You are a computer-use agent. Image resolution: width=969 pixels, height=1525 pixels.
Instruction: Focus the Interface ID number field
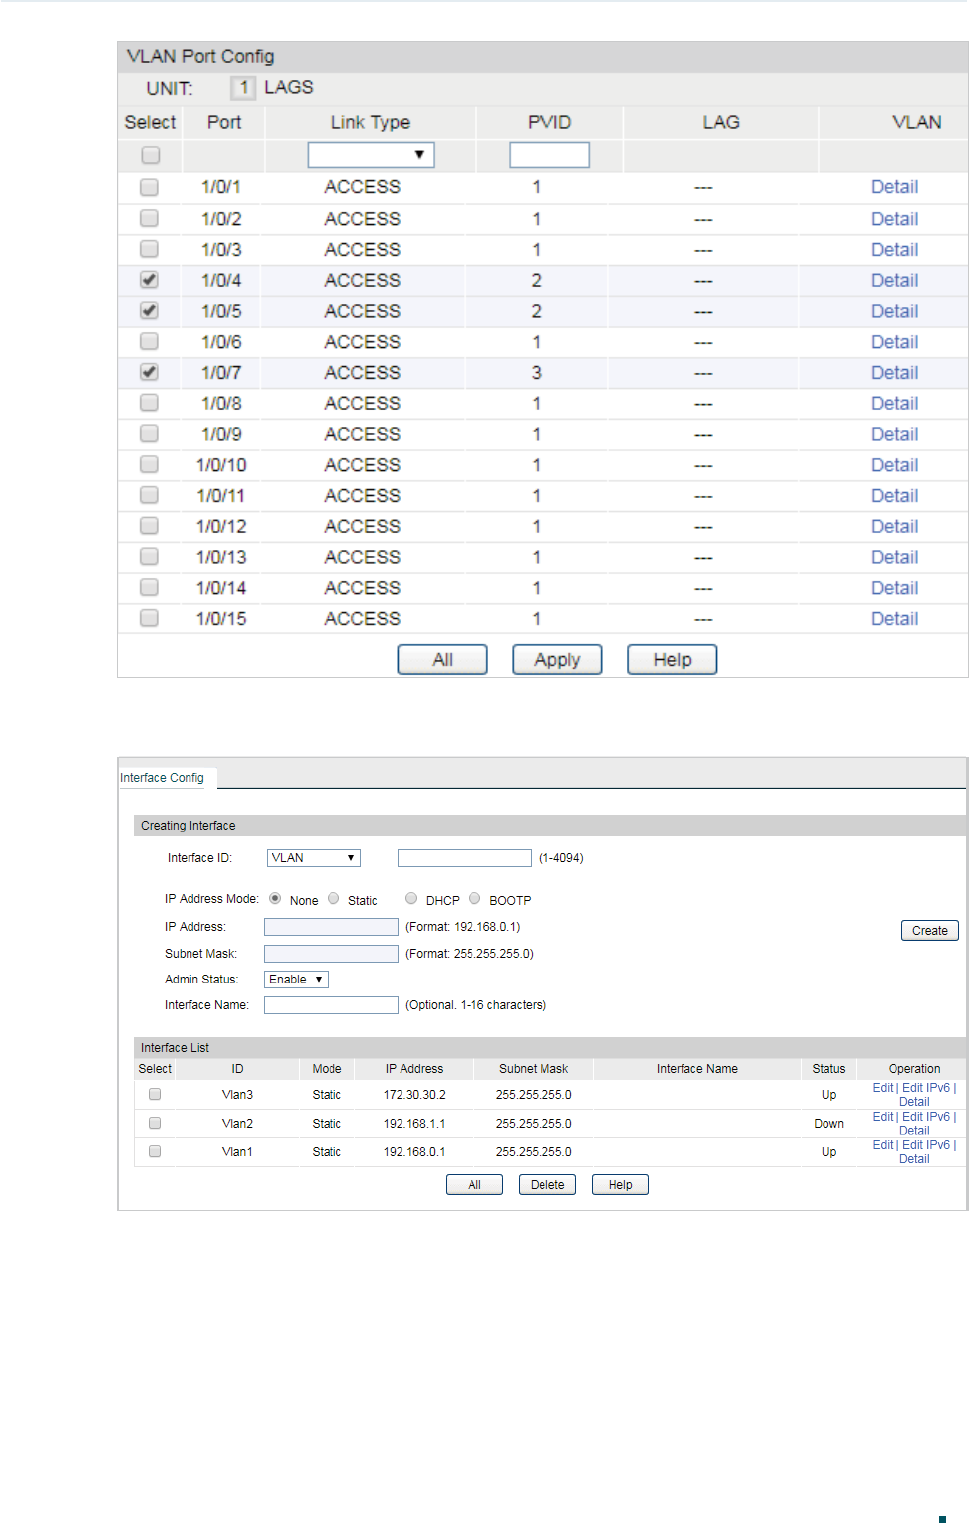(x=465, y=858)
